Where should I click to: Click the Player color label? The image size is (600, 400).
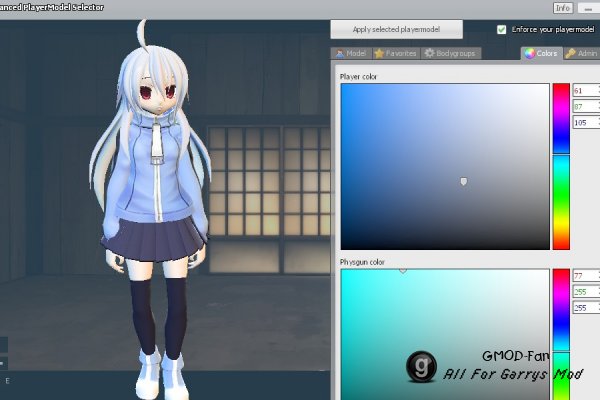click(358, 77)
